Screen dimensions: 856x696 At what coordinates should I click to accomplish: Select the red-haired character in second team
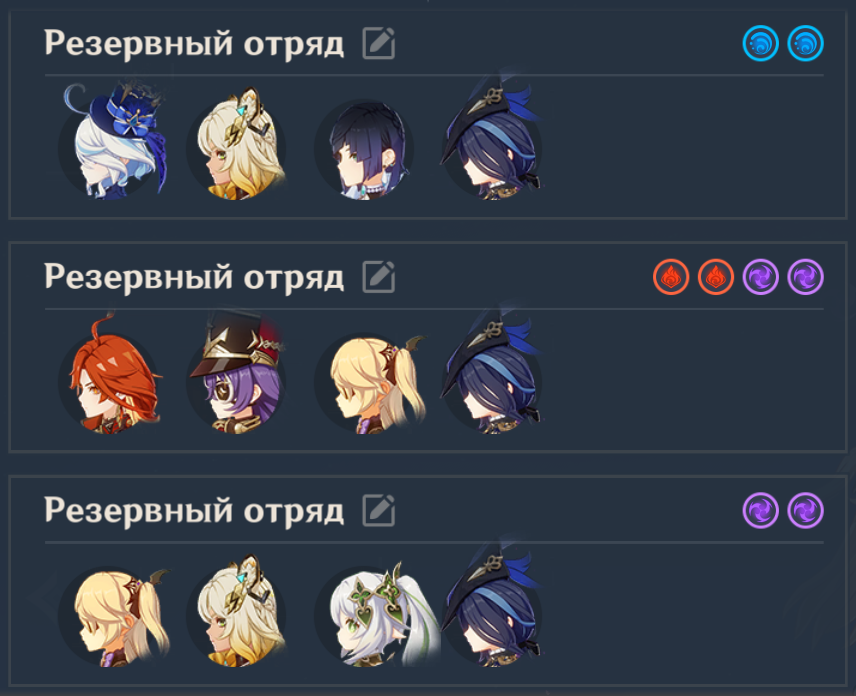[113, 377]
